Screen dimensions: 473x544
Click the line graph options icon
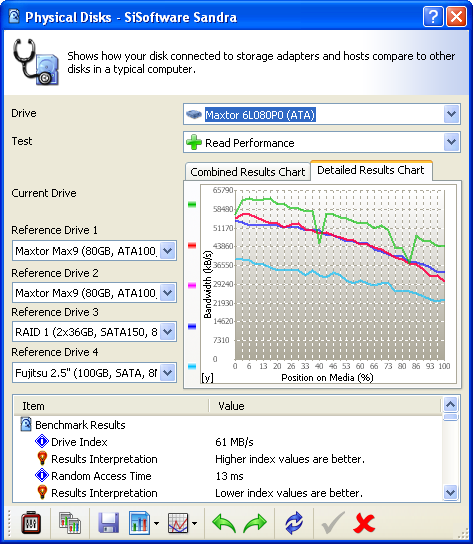click(x=178, y=522)
